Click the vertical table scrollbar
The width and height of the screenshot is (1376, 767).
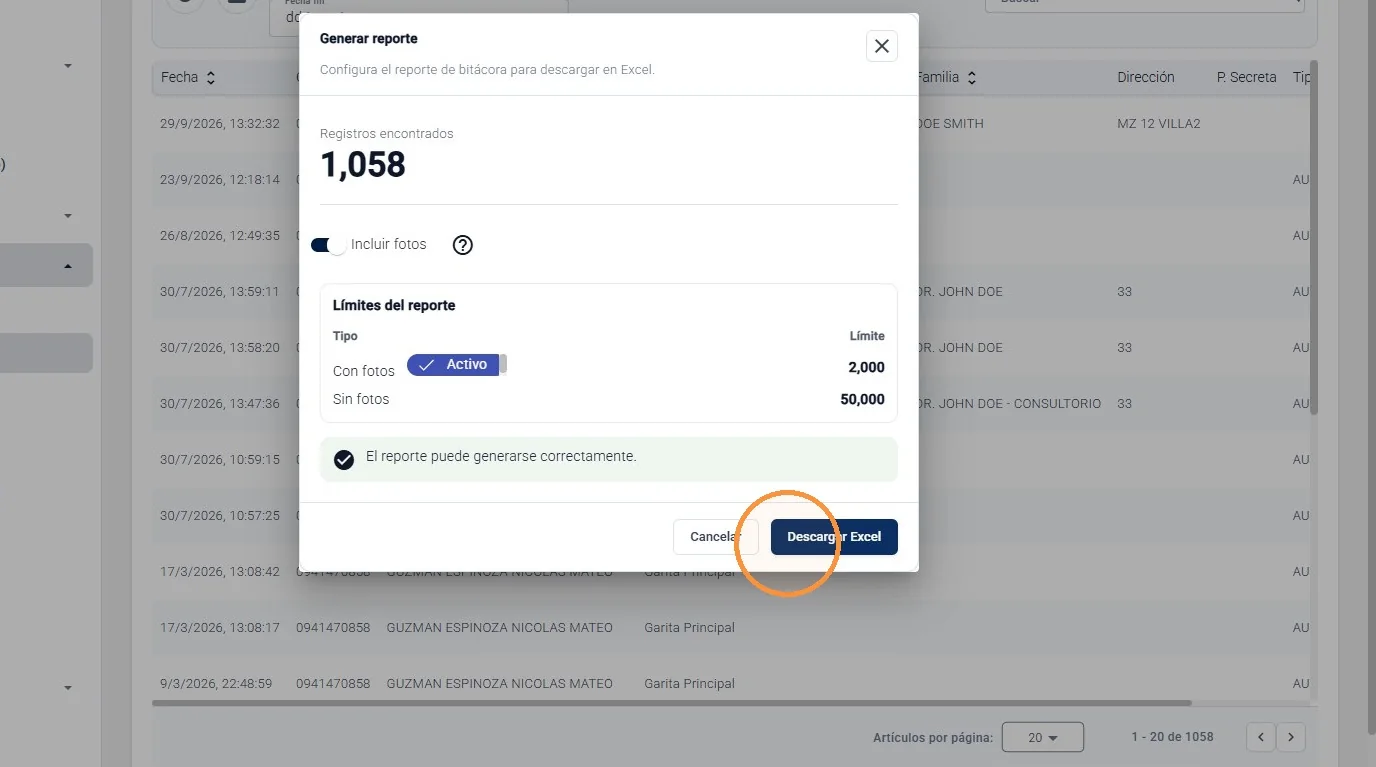1314,237
